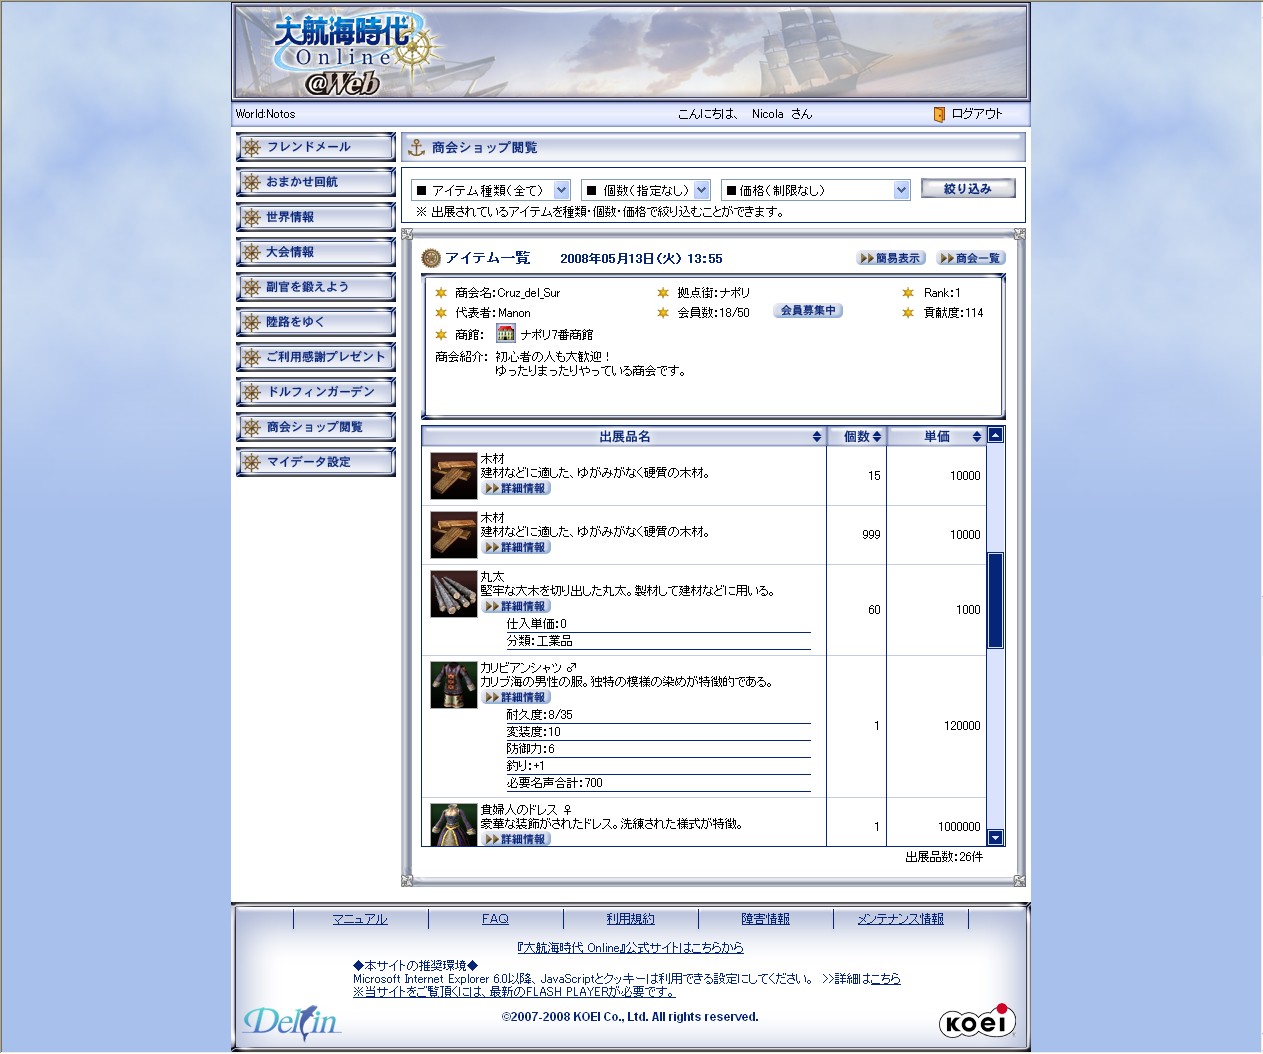The height and width of the screenshot is (1054, 1263).
Task: Open the マニュアル footer link
Action: pyautogui.click(x=360, y=919)
